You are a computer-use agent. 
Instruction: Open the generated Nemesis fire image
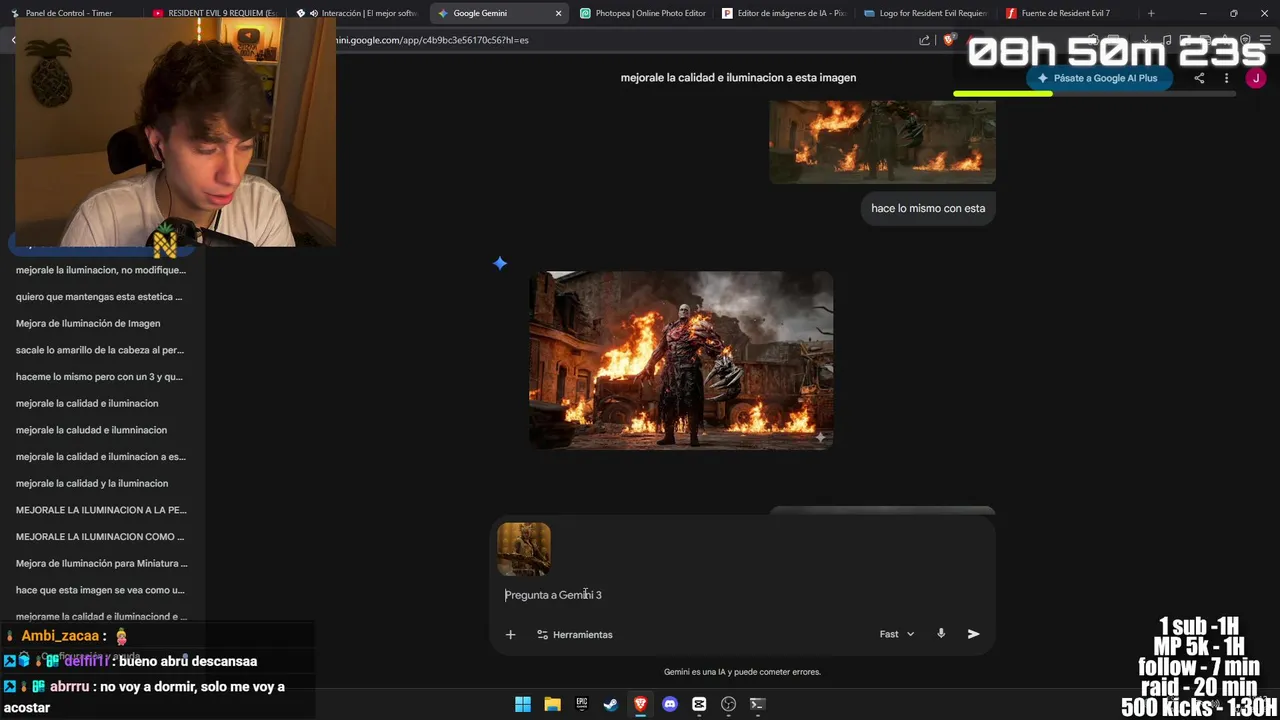point(681,360)
